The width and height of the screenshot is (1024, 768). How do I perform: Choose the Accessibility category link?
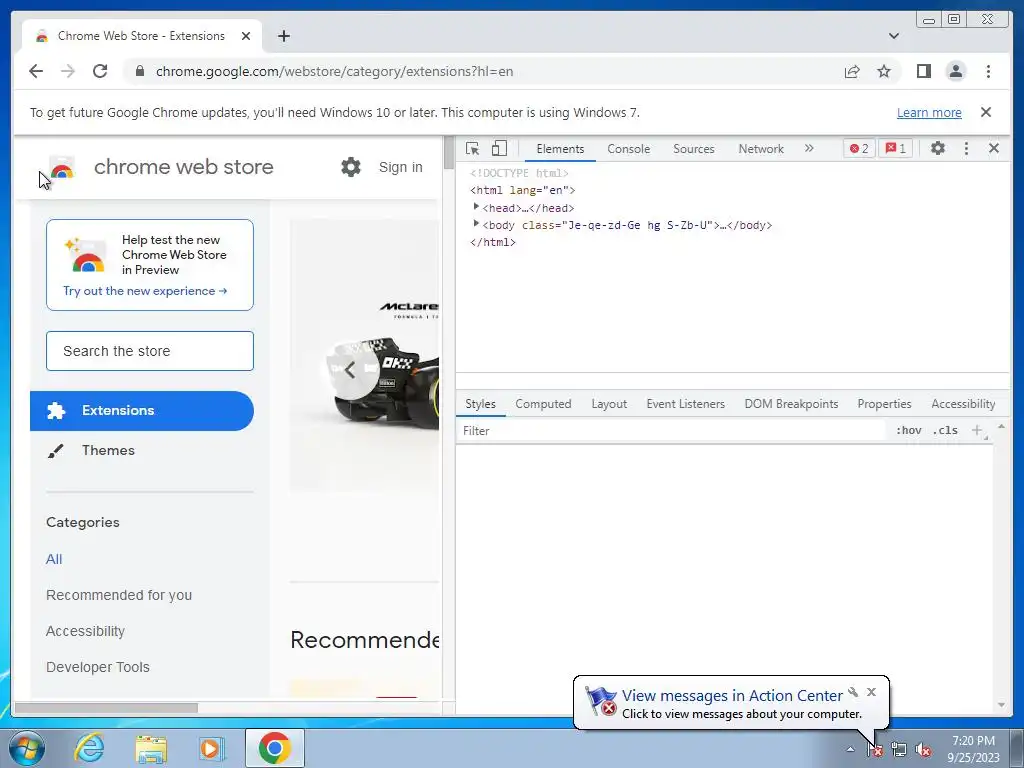click(85, 631)
